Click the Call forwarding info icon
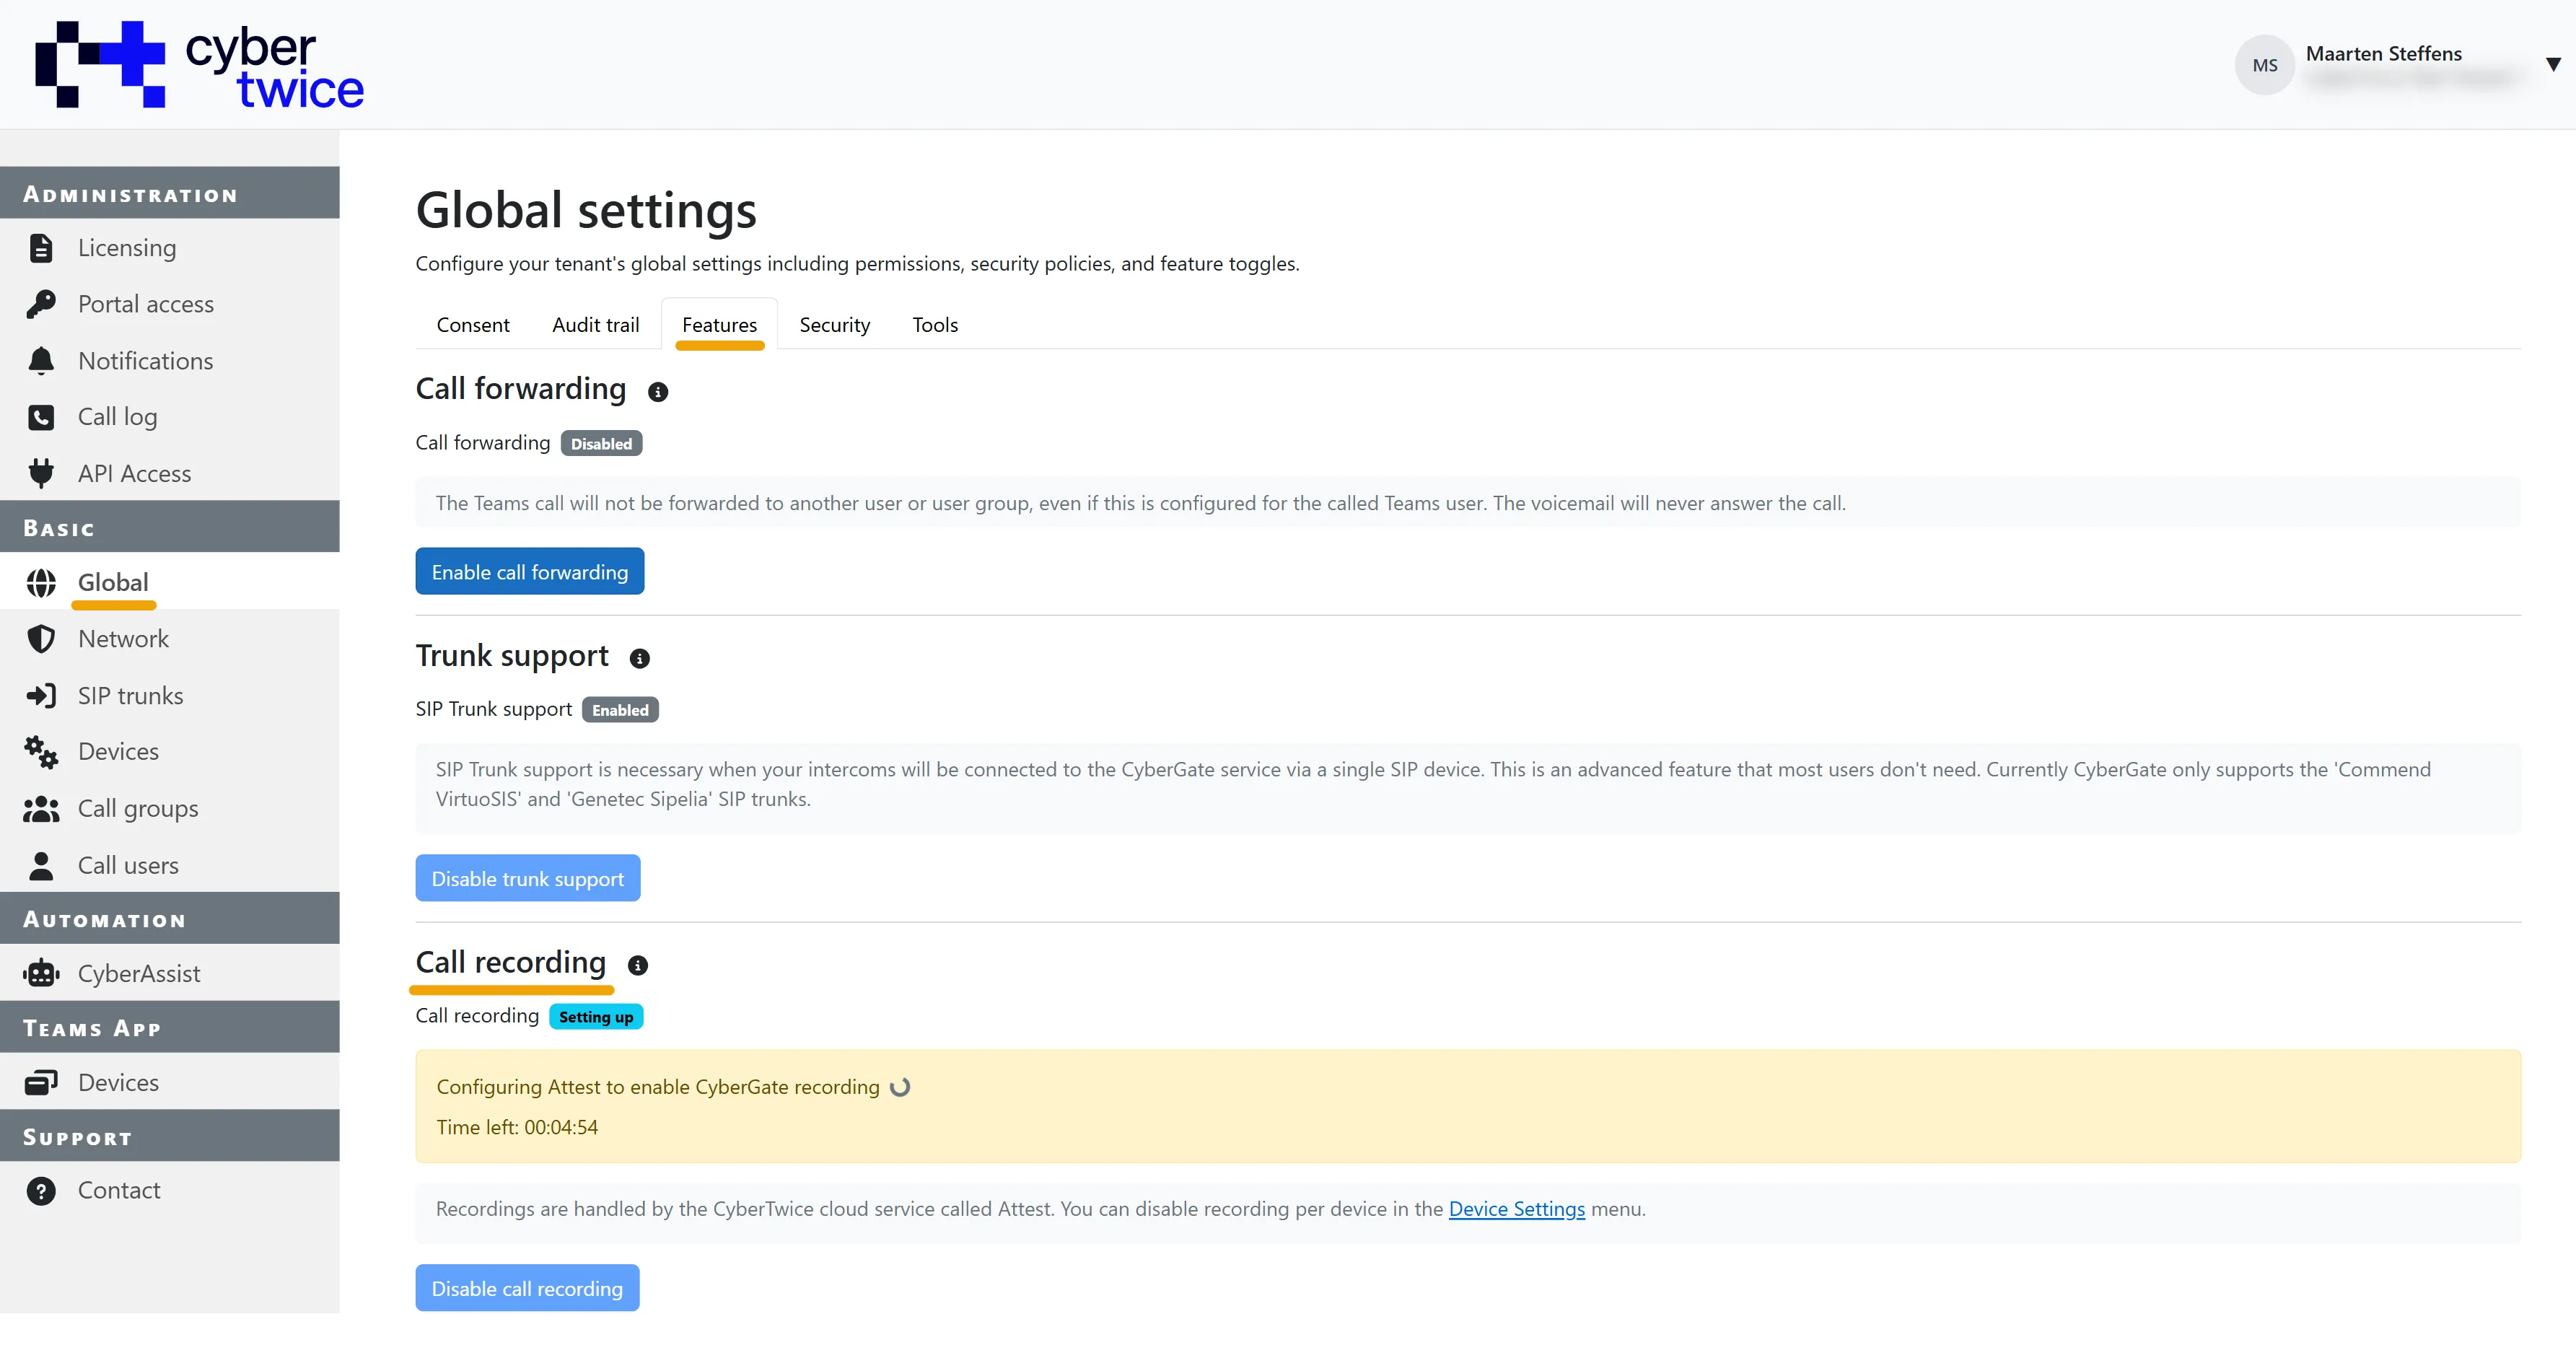Image resolution: width=2576 pixels, height=1358 pixels. (x=658, y=392)
